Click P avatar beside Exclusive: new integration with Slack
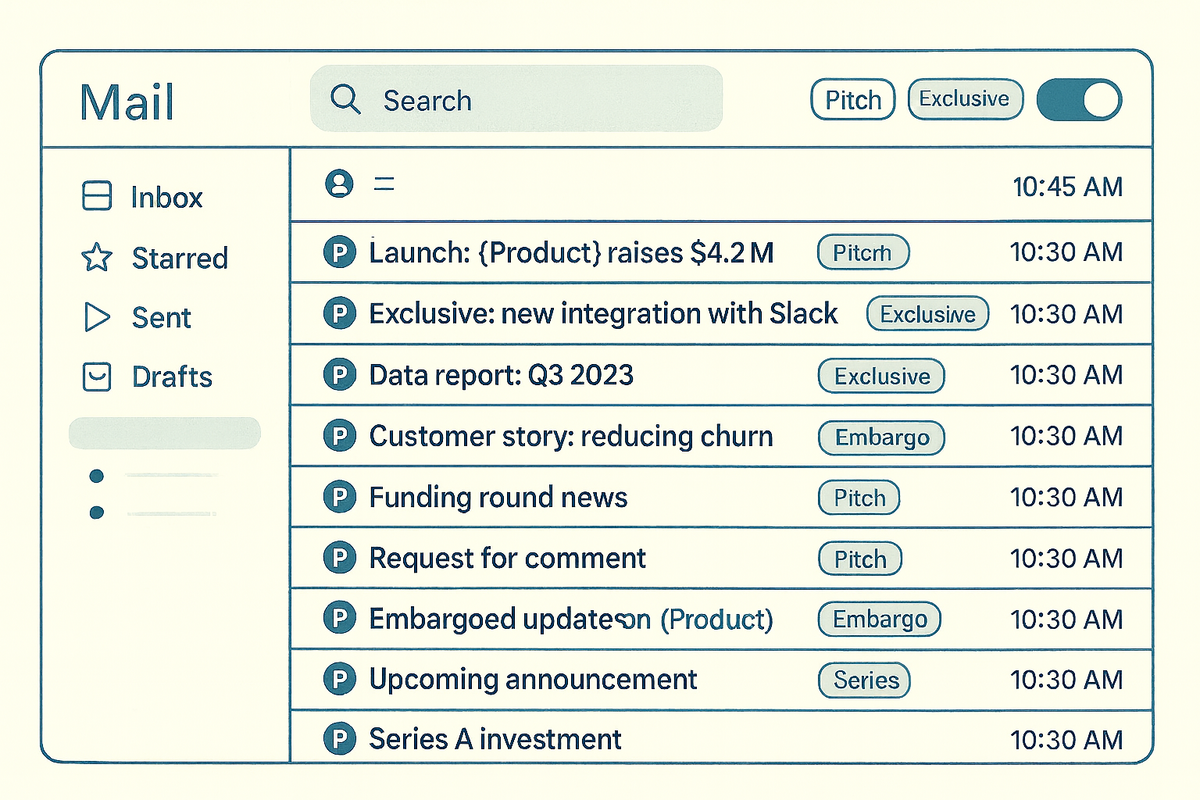The height and width of the screenshot is (800, 1200). click(x=340, y=314)
